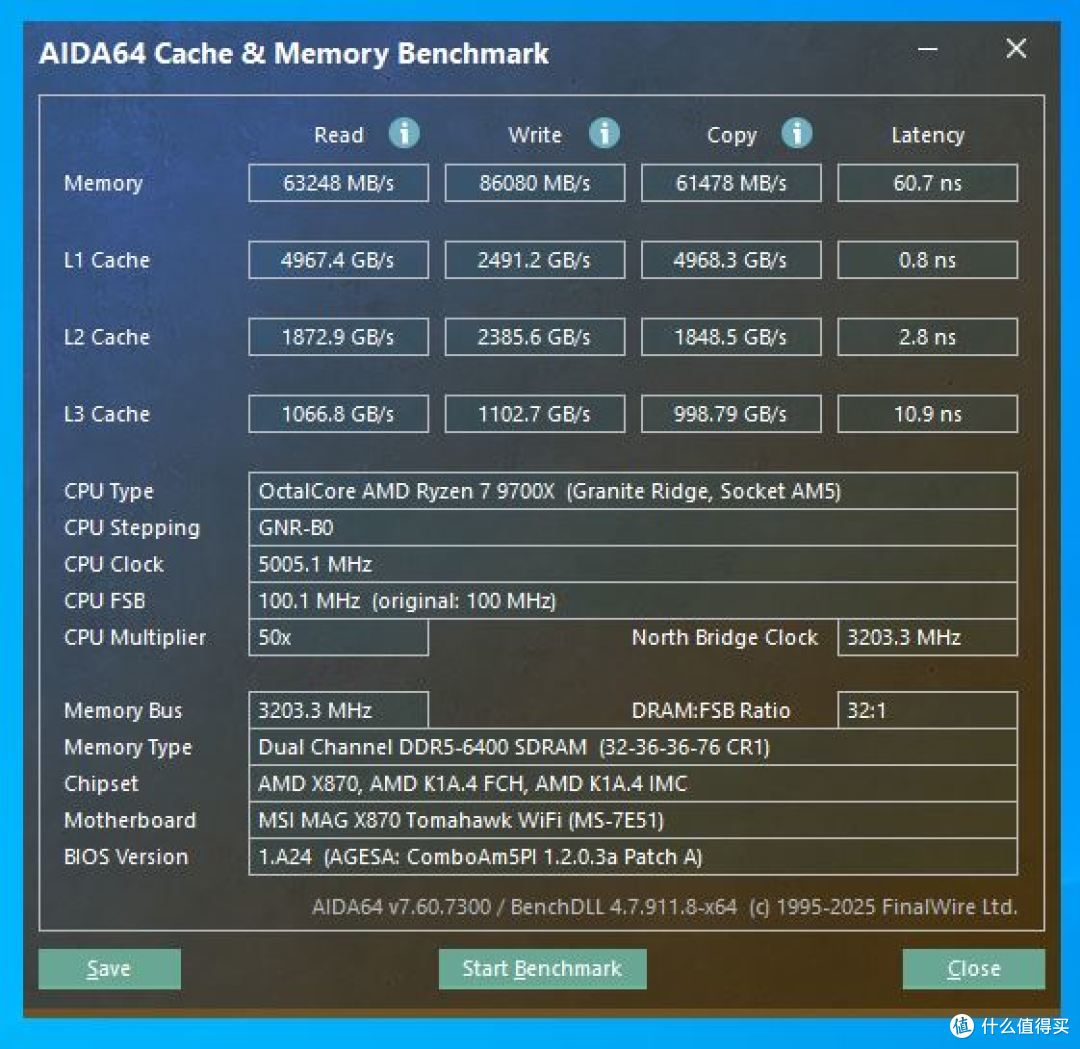This screenshot has width=1080, height=1049.
Task: Select the Memory write value 86080 MB/s
Action: pyautogui.click(x=534, y=183)
